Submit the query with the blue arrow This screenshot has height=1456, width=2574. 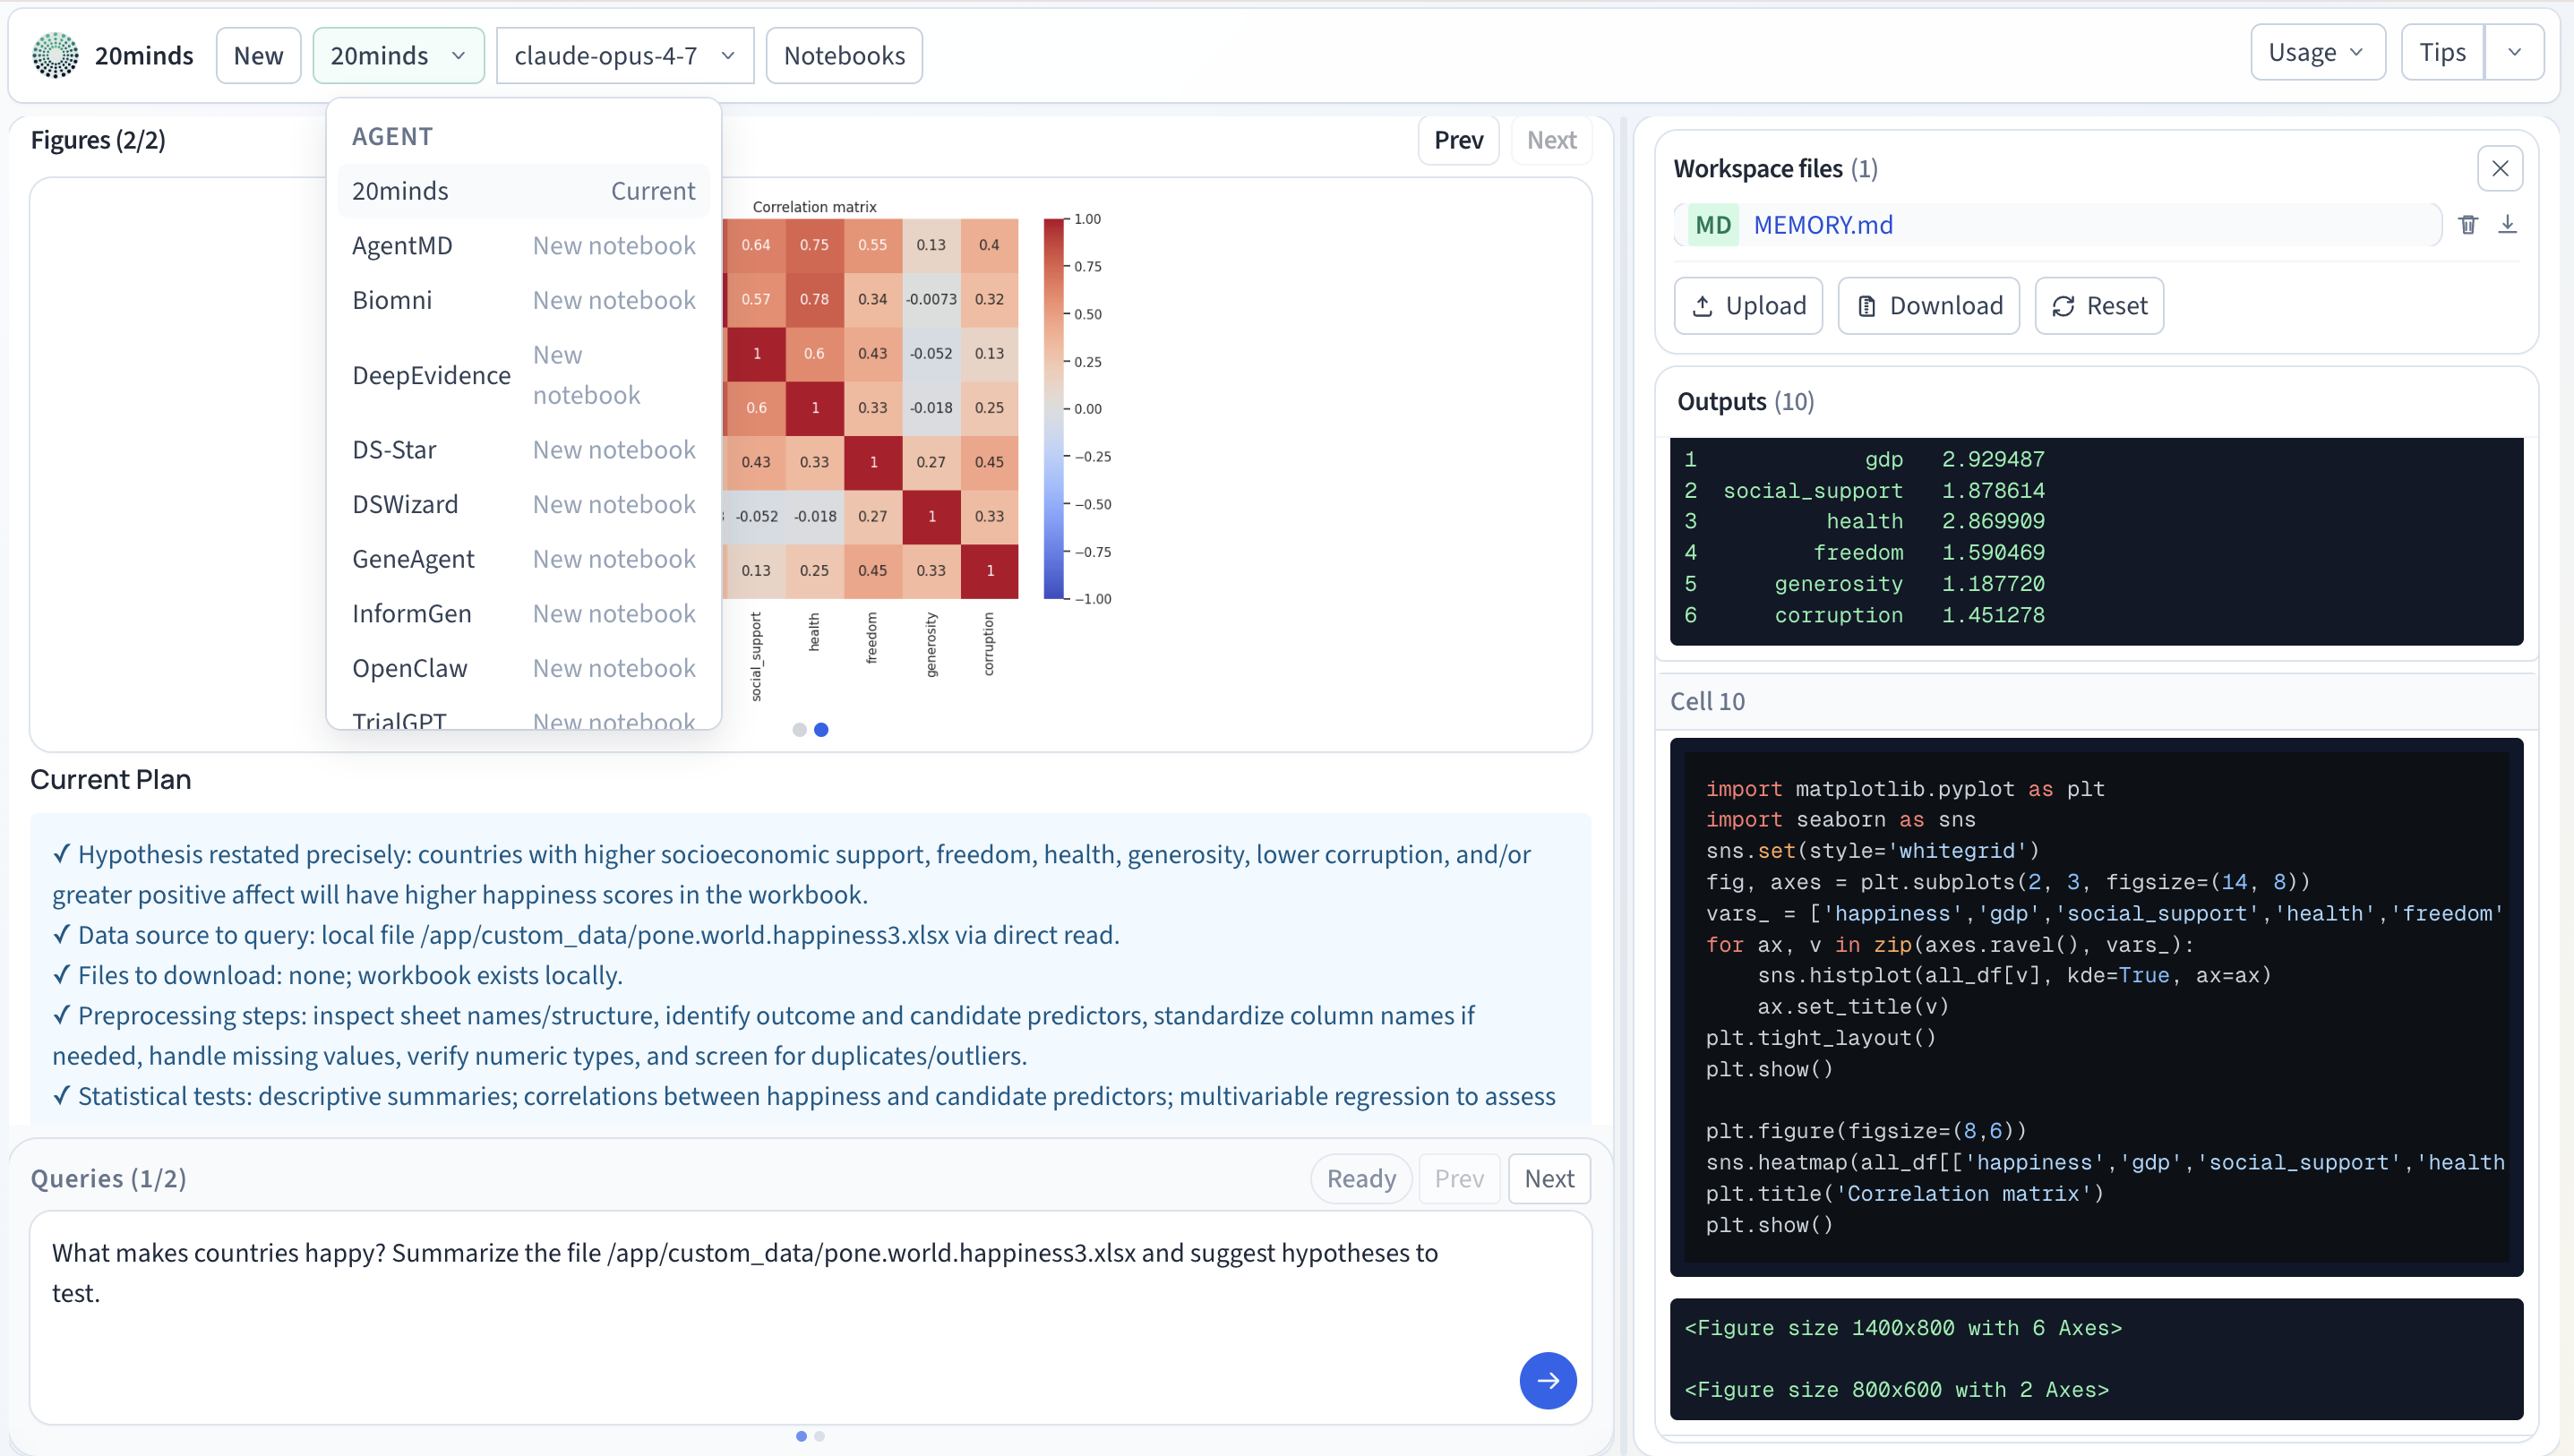pos(1547,1380)
